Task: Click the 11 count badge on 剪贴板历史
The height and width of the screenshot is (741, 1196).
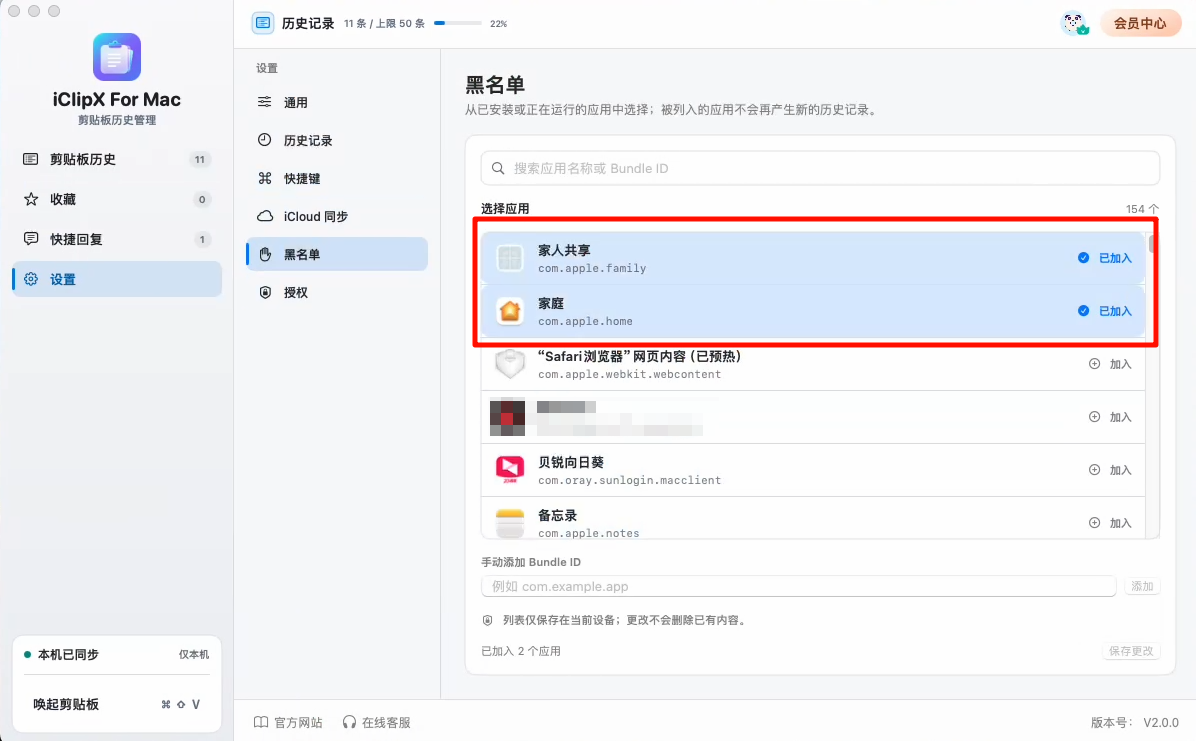Action: coord(200,159)
